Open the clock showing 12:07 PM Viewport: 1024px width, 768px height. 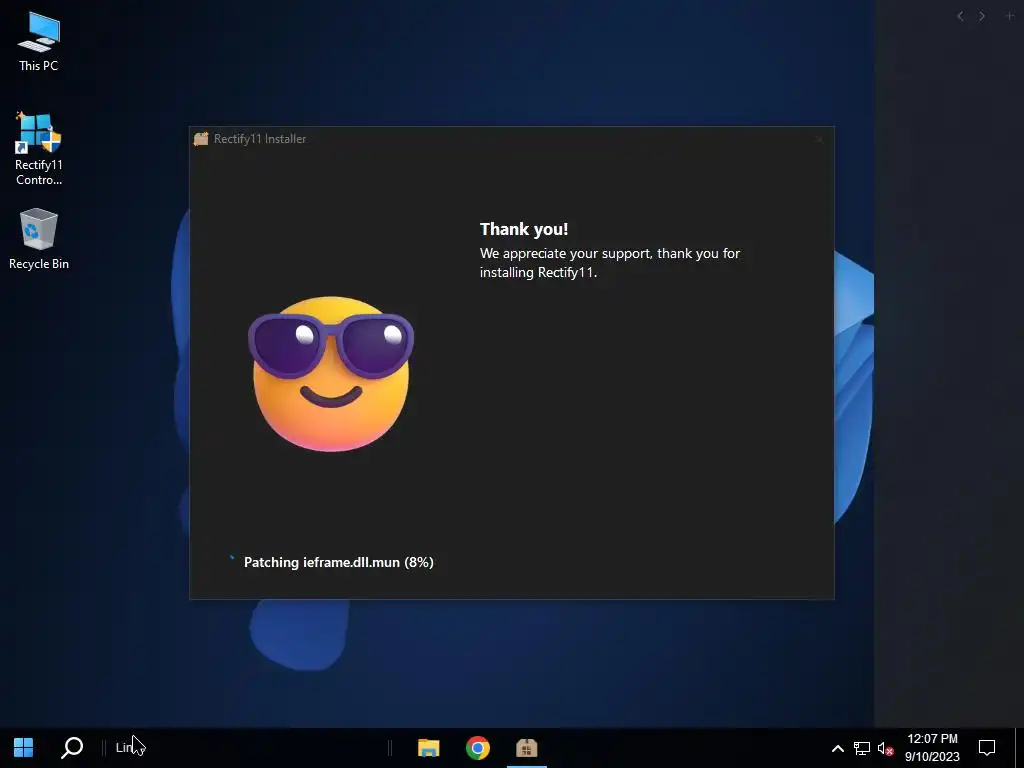pyautogui.click(x=932, y=747)
